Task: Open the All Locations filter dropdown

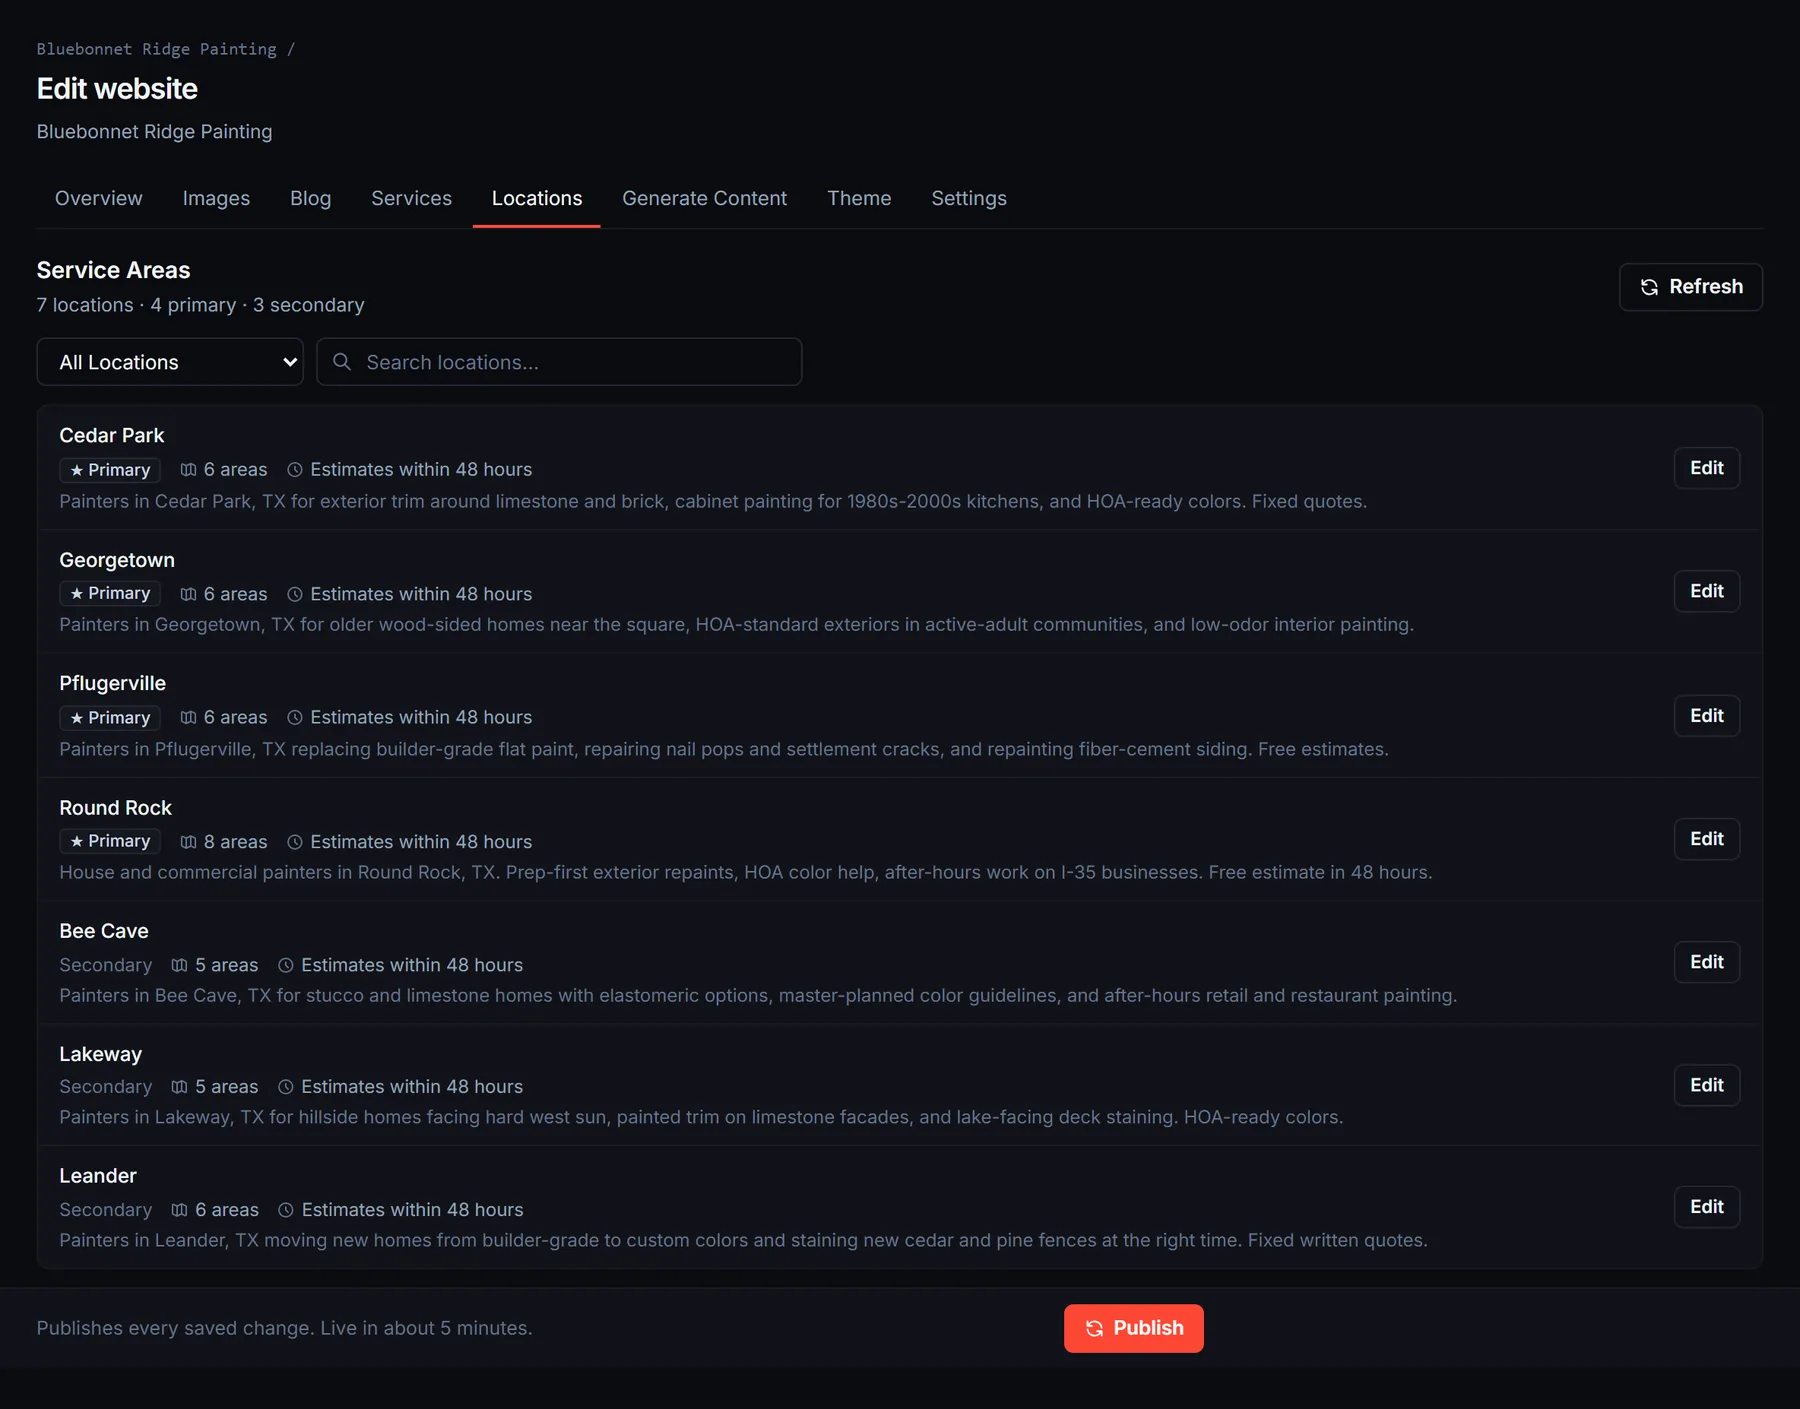Action: (x=170, y=362)
